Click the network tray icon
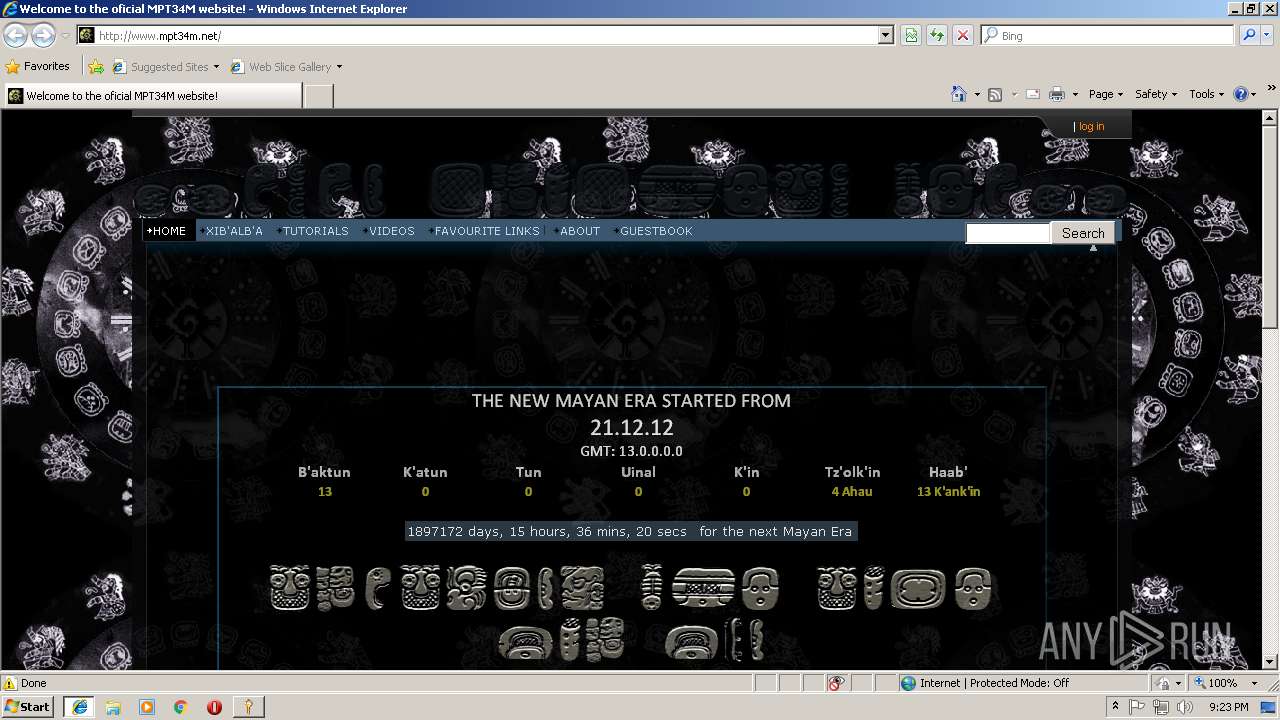This screenshot has width=1280, height=720. point(1161,707)
